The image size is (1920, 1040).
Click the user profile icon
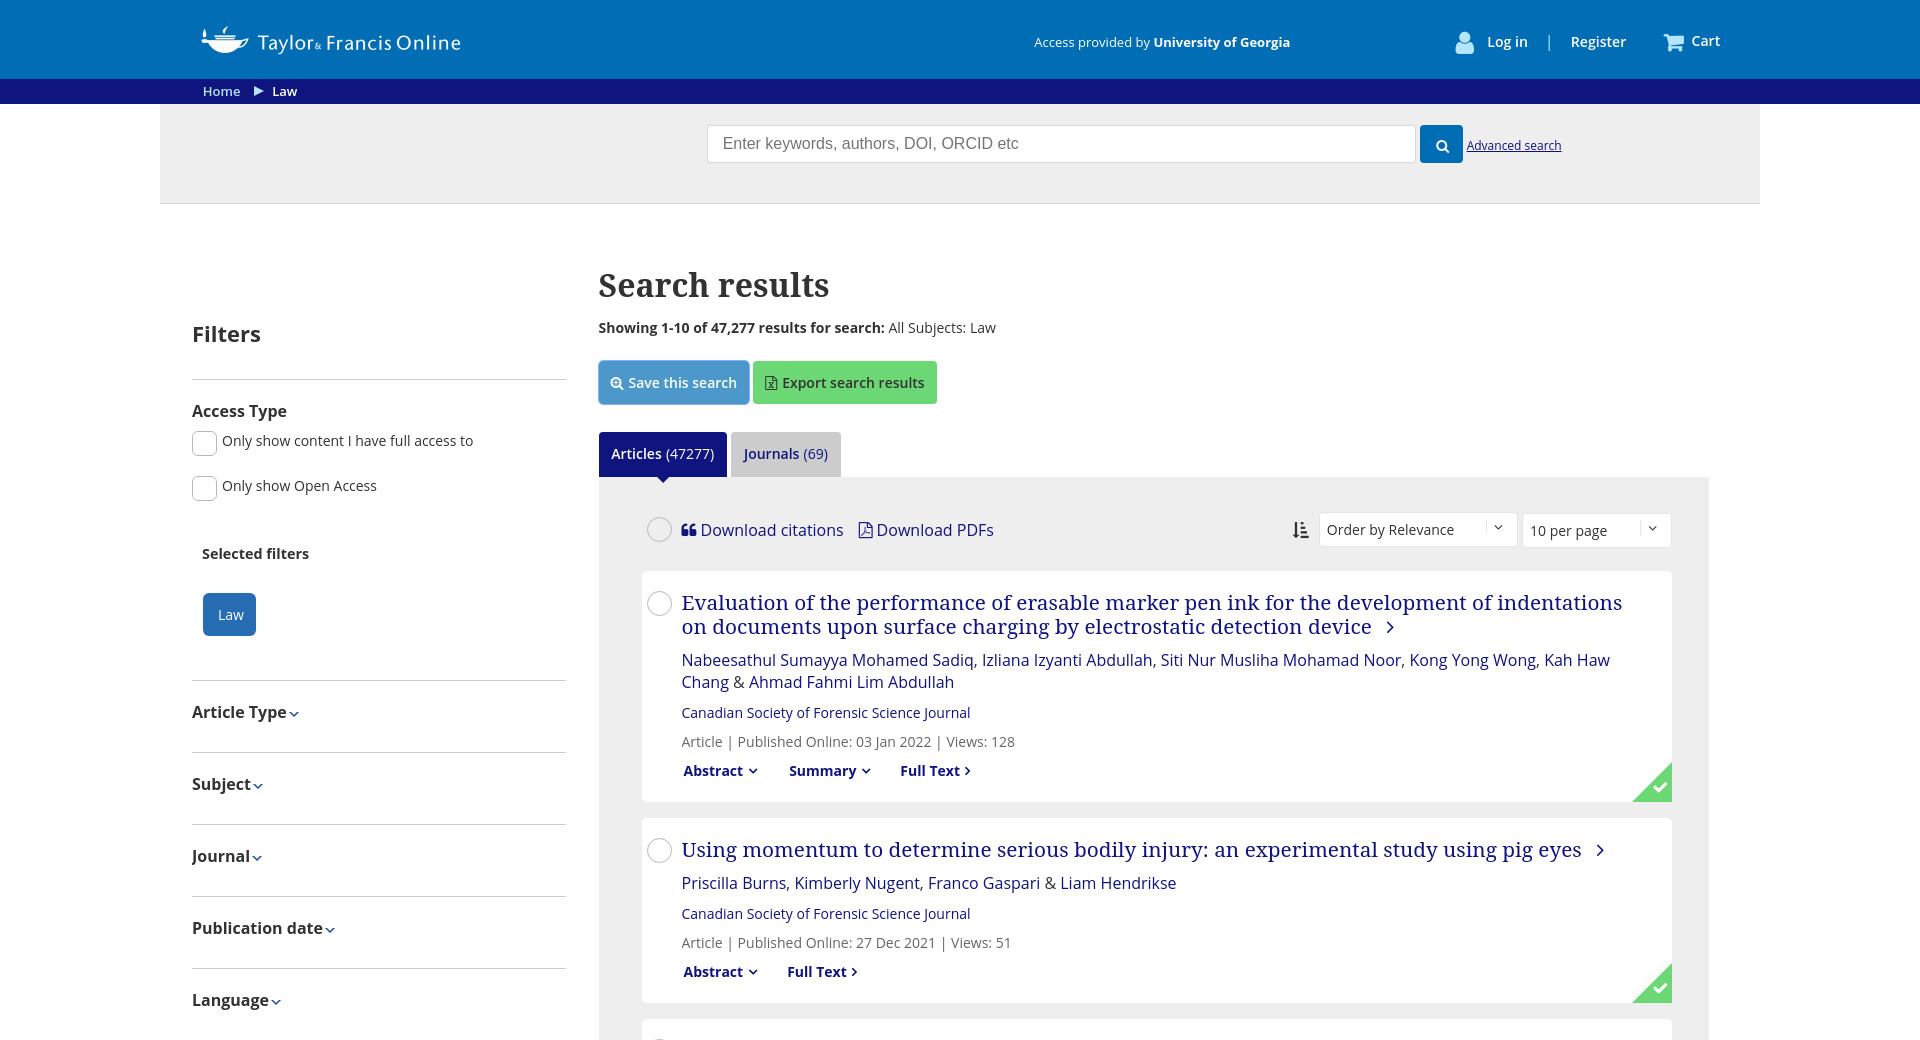[x=1464, y=42]
